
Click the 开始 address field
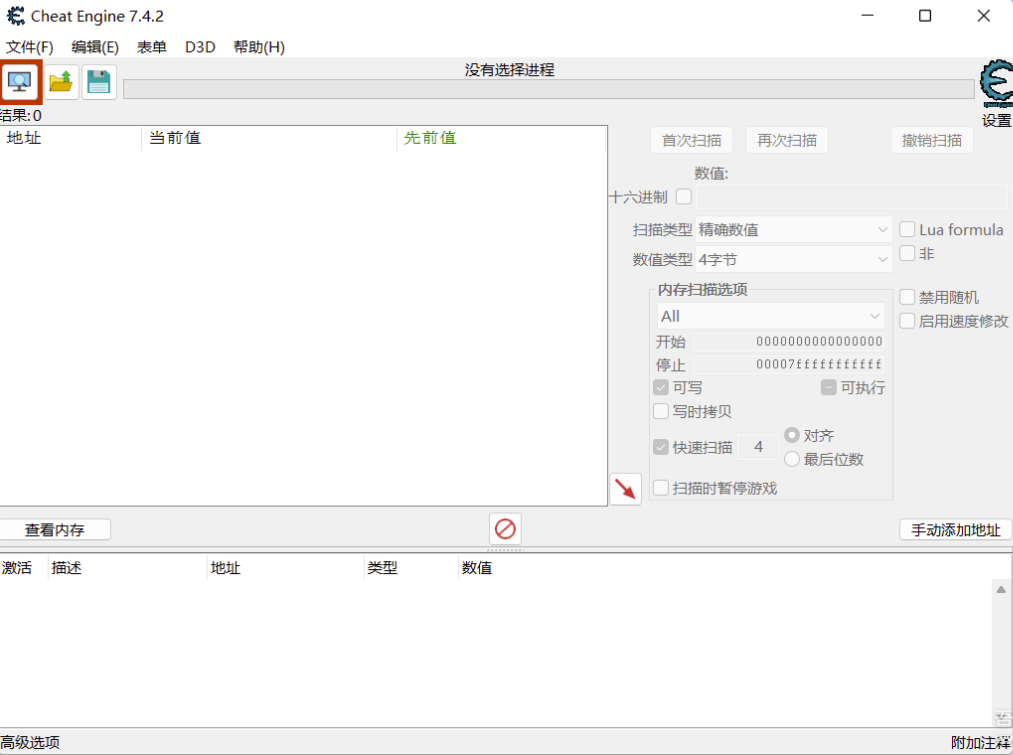pos(789,341)
